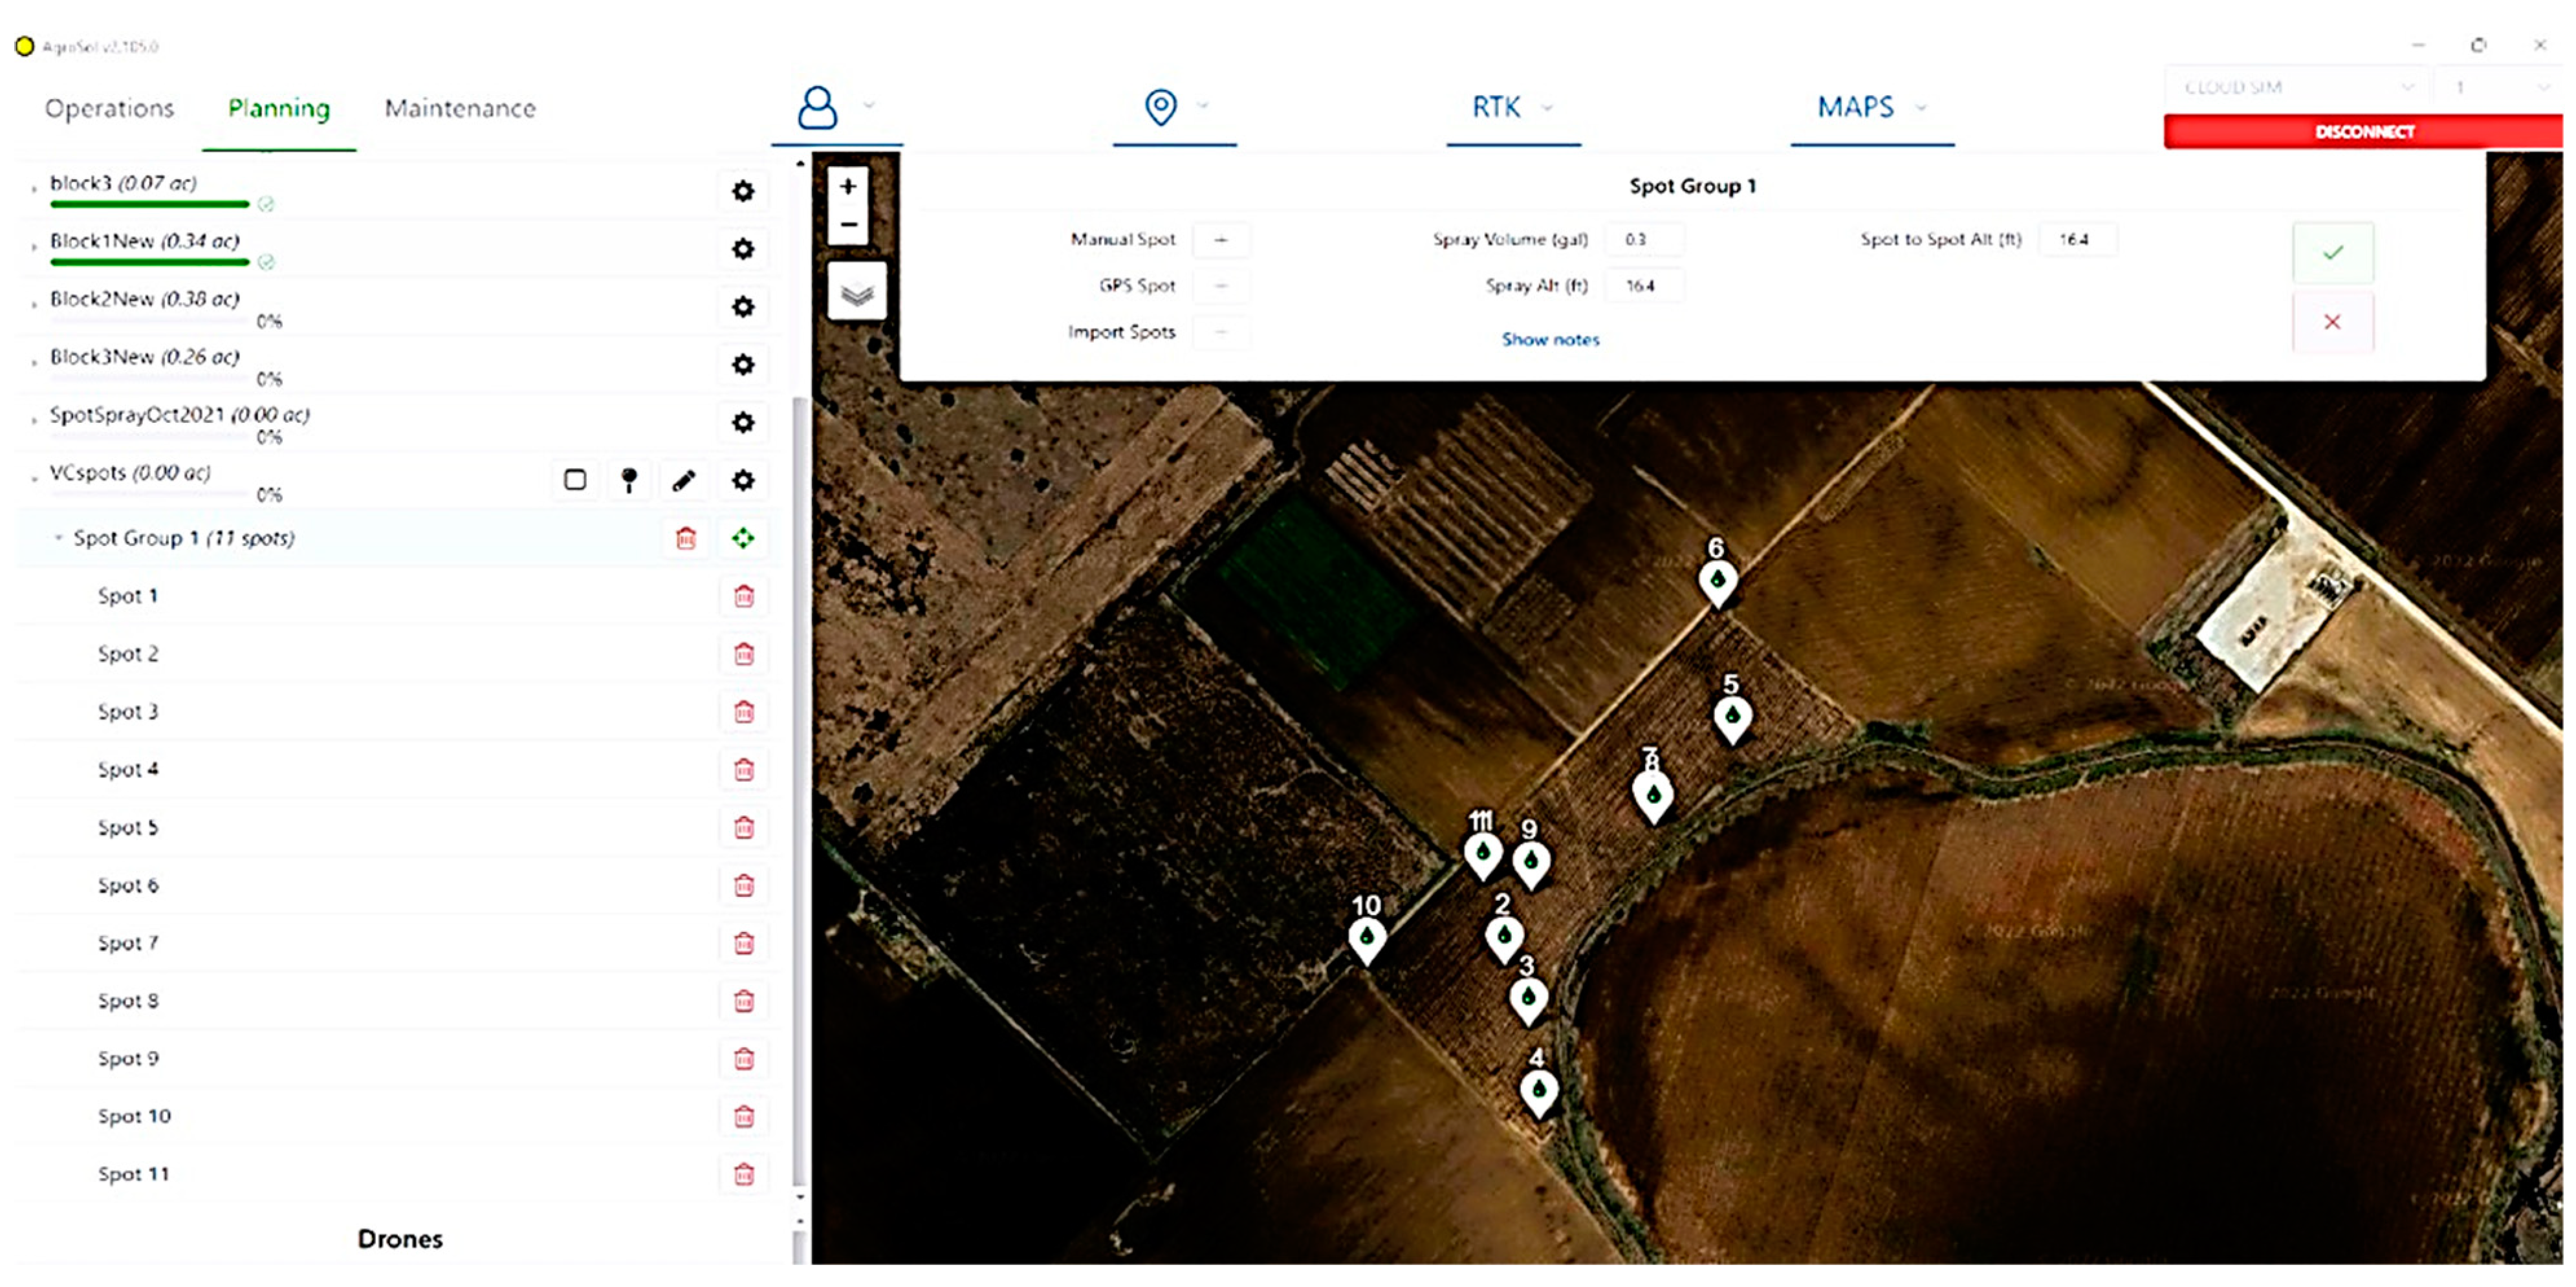The width and height of the screenshot is (2576, 1287).
Task: Expand the Block1New tree node
Action: click(34, 246)
